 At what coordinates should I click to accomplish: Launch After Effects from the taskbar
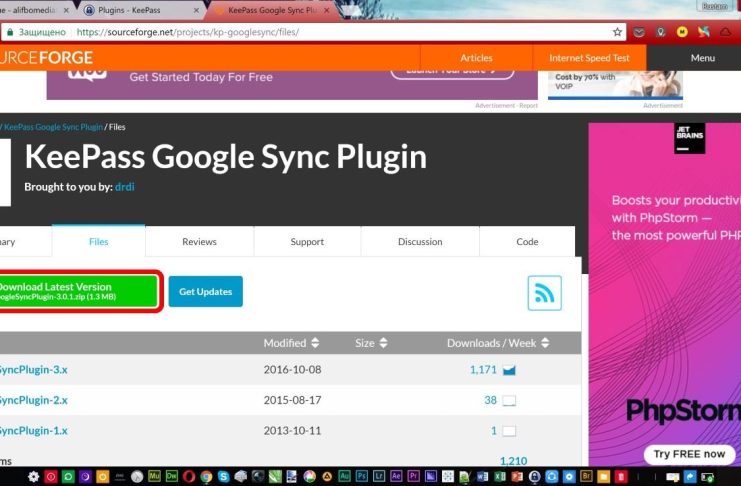pos(396,476)
